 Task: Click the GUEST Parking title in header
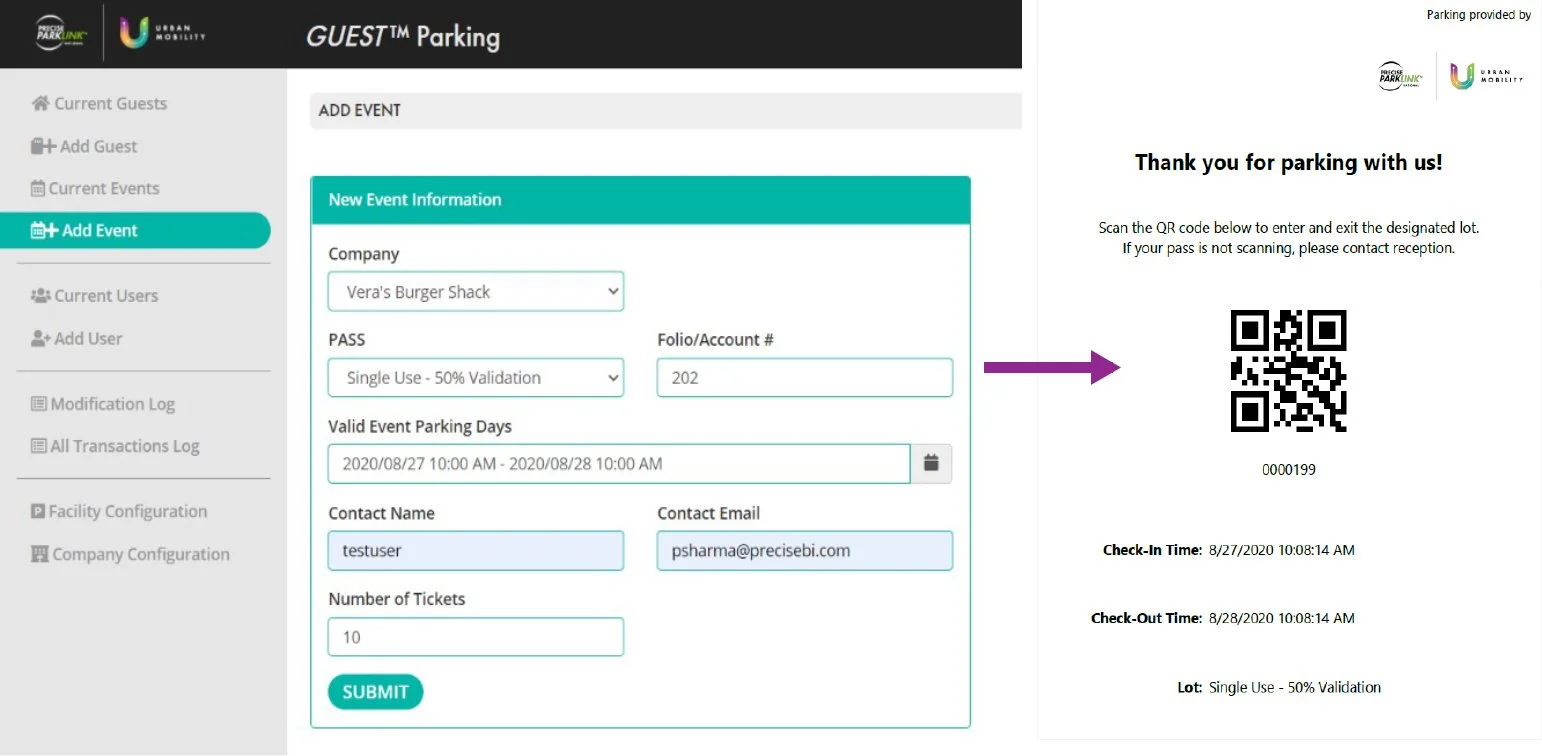point(403,37)
